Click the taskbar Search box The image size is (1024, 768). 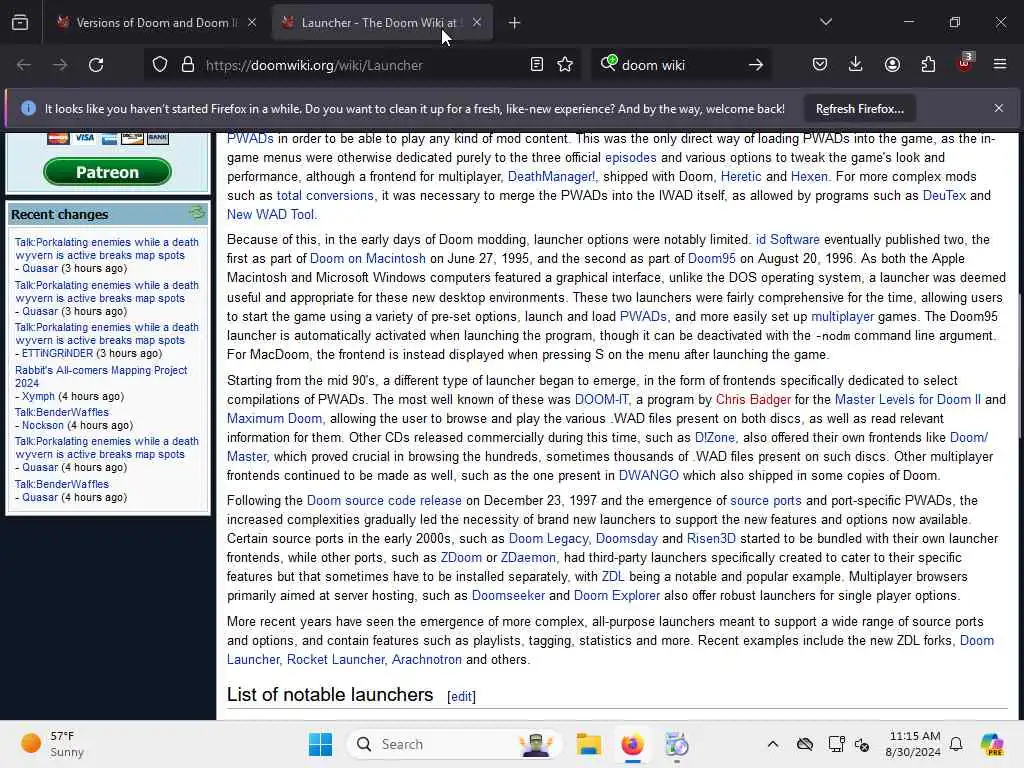pos(455,744)
